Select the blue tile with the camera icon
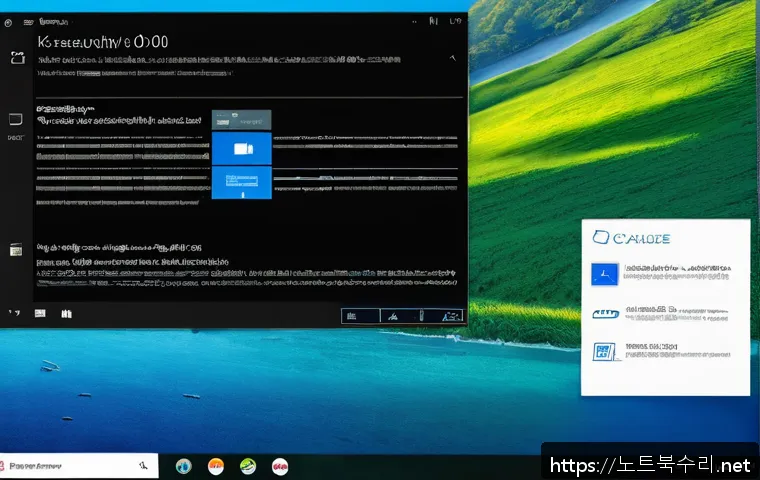 pyautogui.click(x=241, y=148)
